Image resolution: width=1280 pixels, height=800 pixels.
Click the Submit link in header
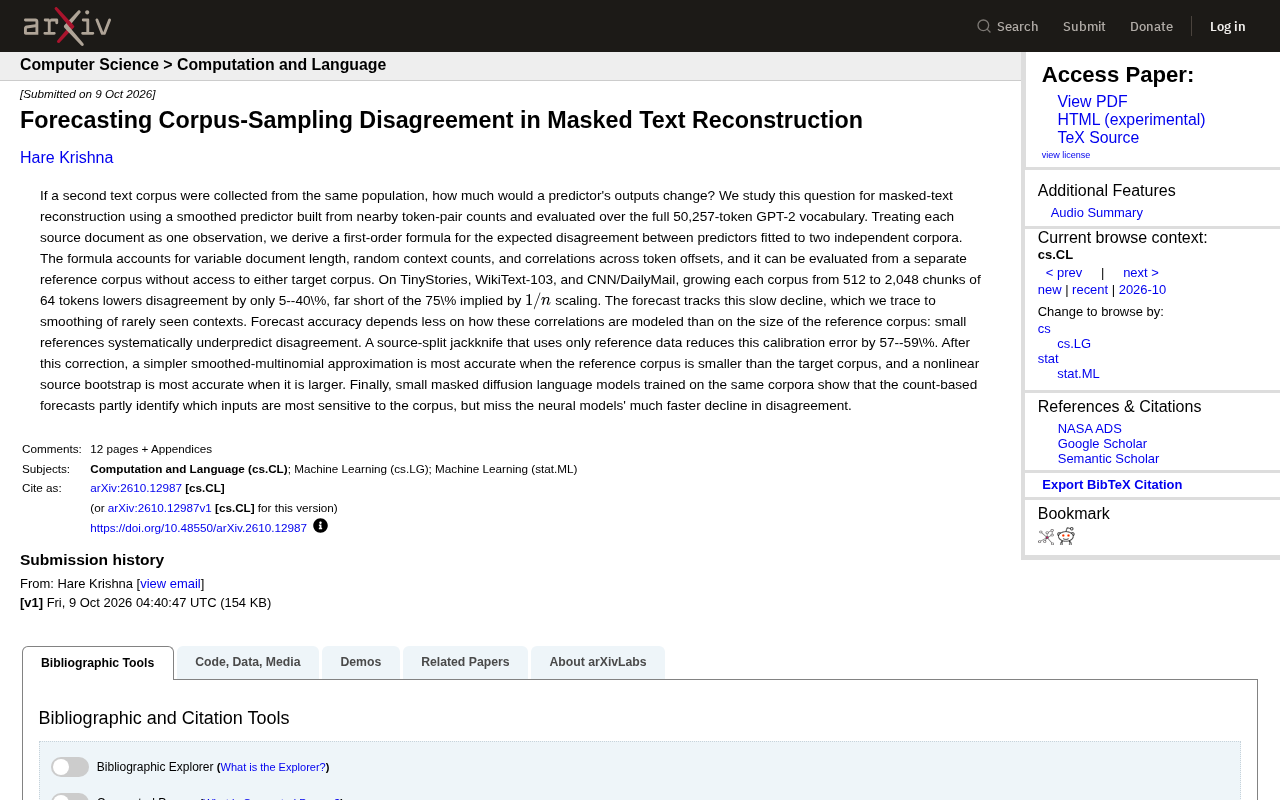pos(1084,26)
